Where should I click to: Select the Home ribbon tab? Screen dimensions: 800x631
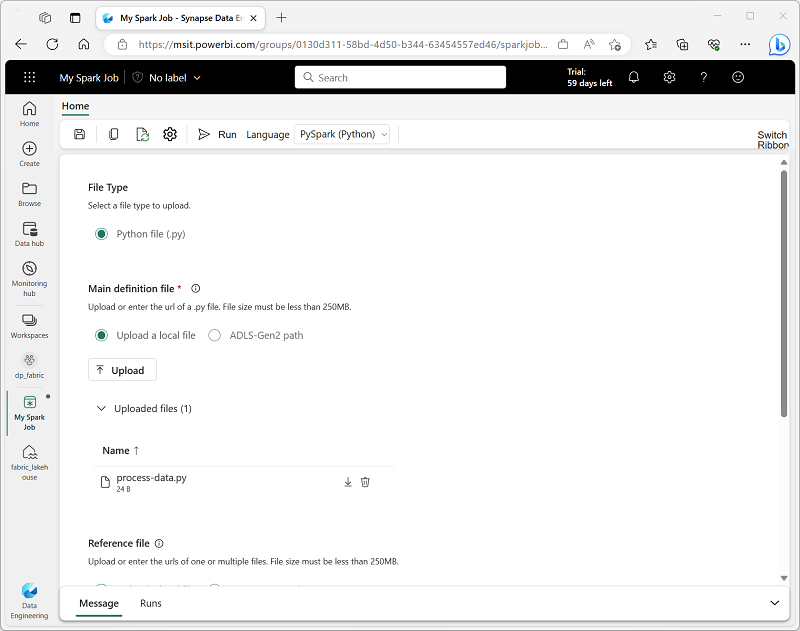click(75, 106)
